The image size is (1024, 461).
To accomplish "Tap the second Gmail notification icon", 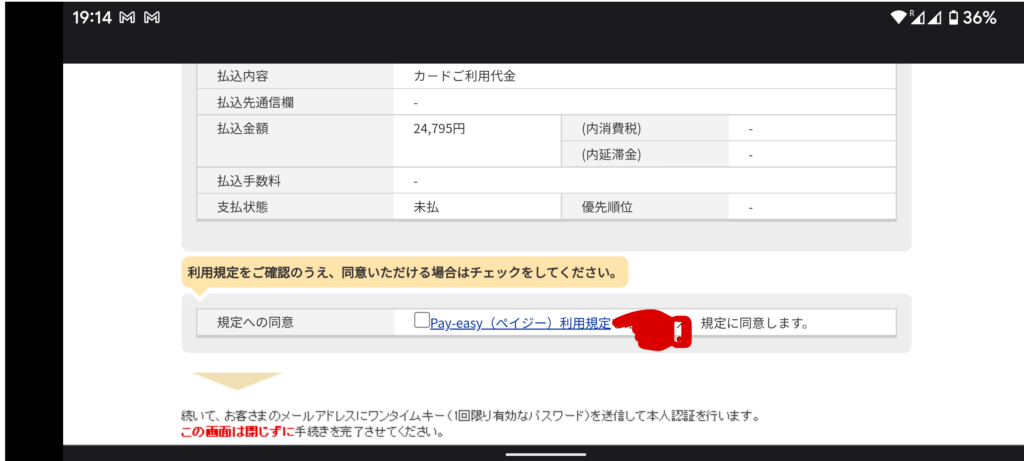I will [152, 18].
